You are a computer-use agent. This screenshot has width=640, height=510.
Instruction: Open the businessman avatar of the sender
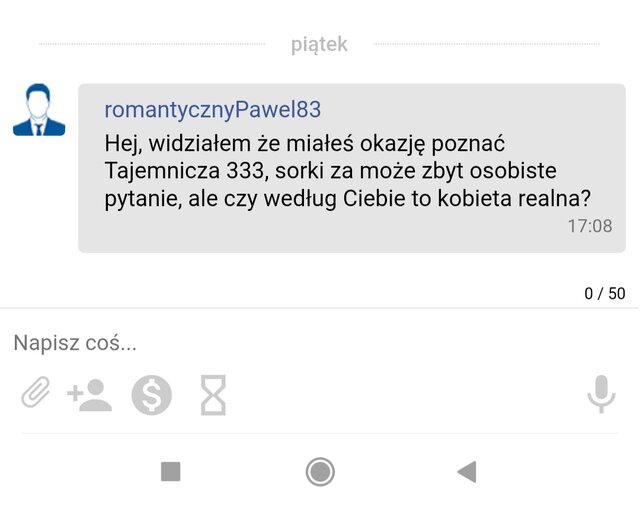click(39, 110)
